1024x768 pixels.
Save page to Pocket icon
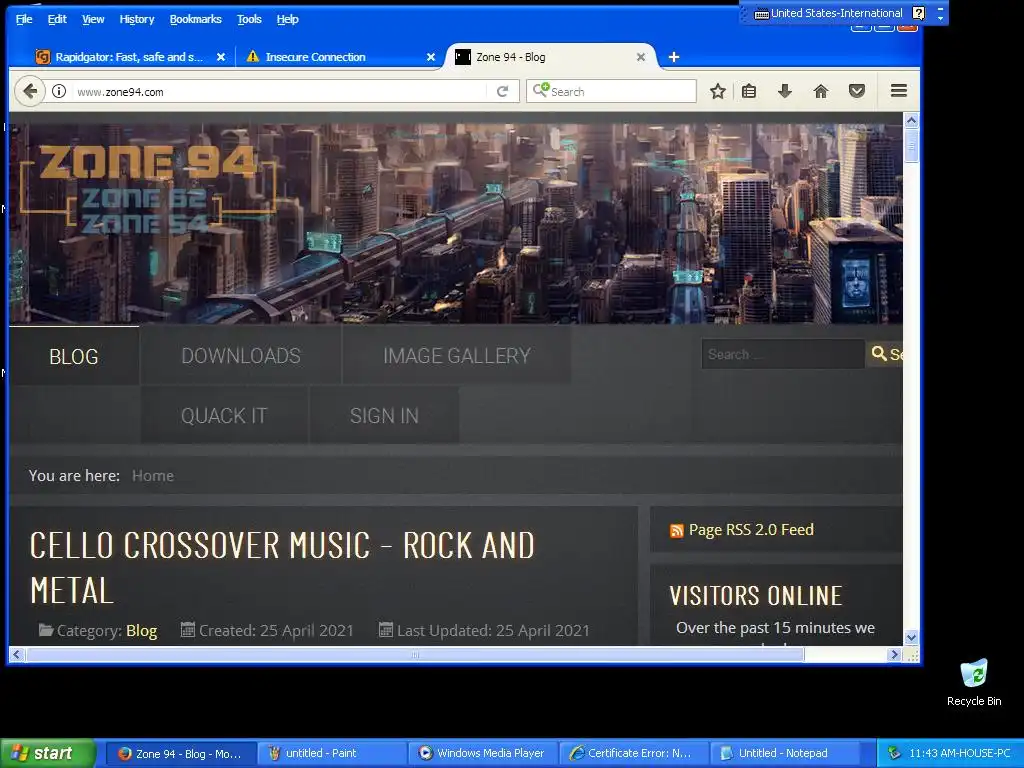click(857, 91)
